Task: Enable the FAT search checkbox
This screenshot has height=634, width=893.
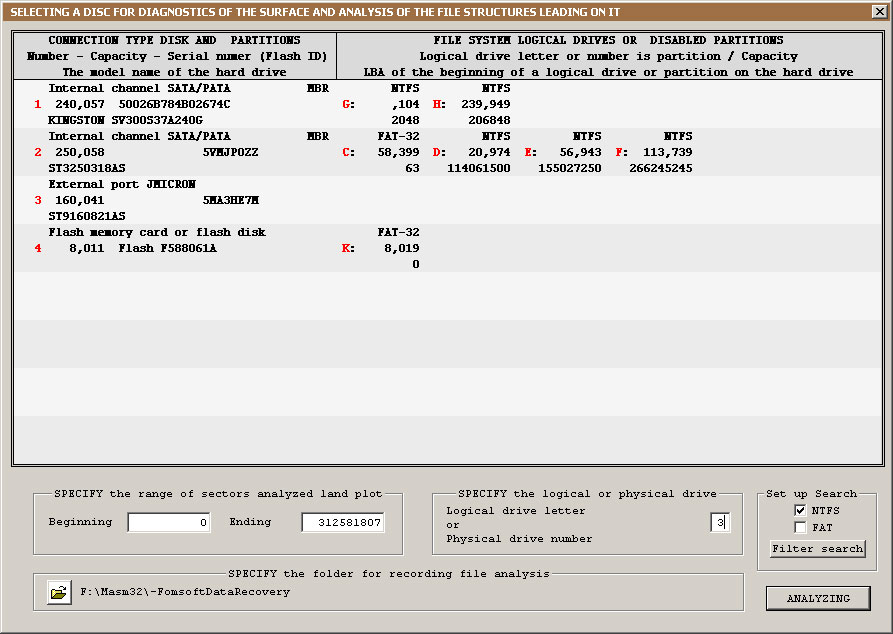Action: (x=800, y=527)
